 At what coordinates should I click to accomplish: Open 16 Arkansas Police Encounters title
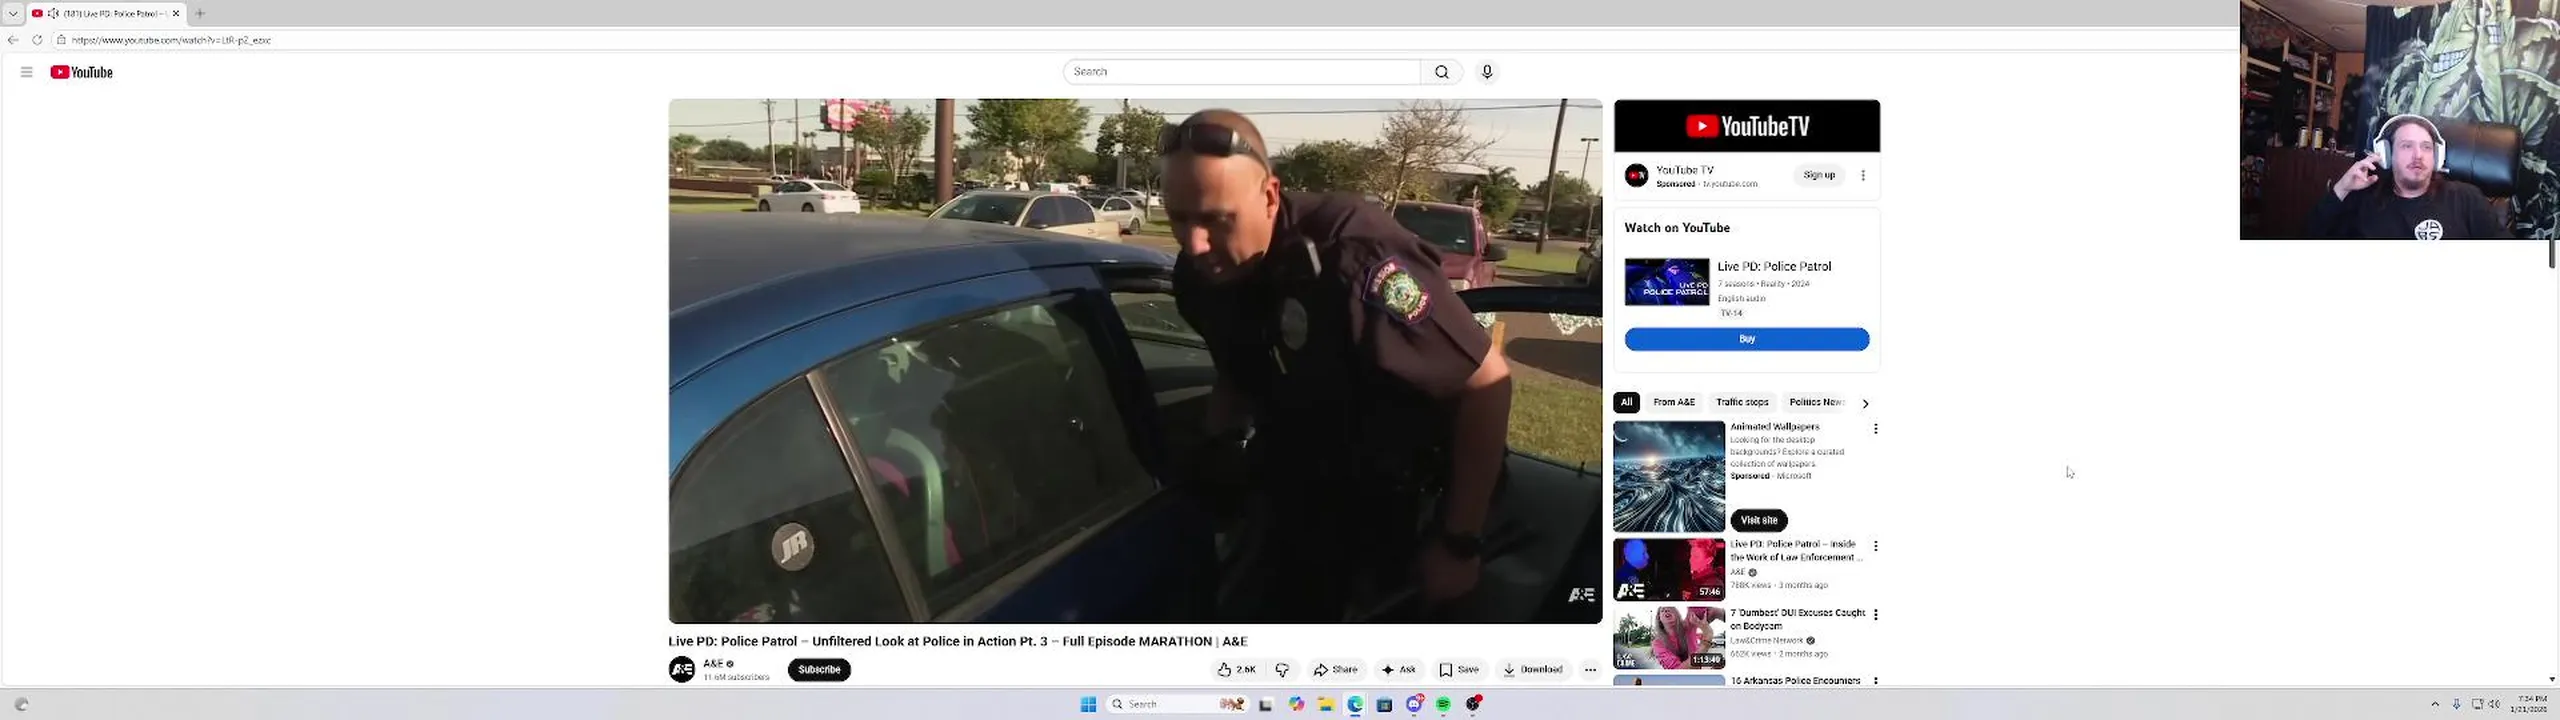click(1795, 681)
